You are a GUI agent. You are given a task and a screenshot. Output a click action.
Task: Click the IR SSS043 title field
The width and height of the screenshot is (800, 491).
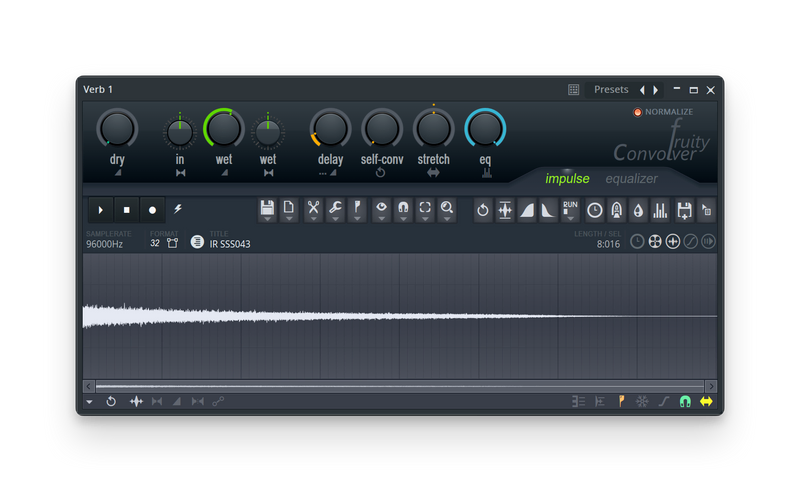230,244
